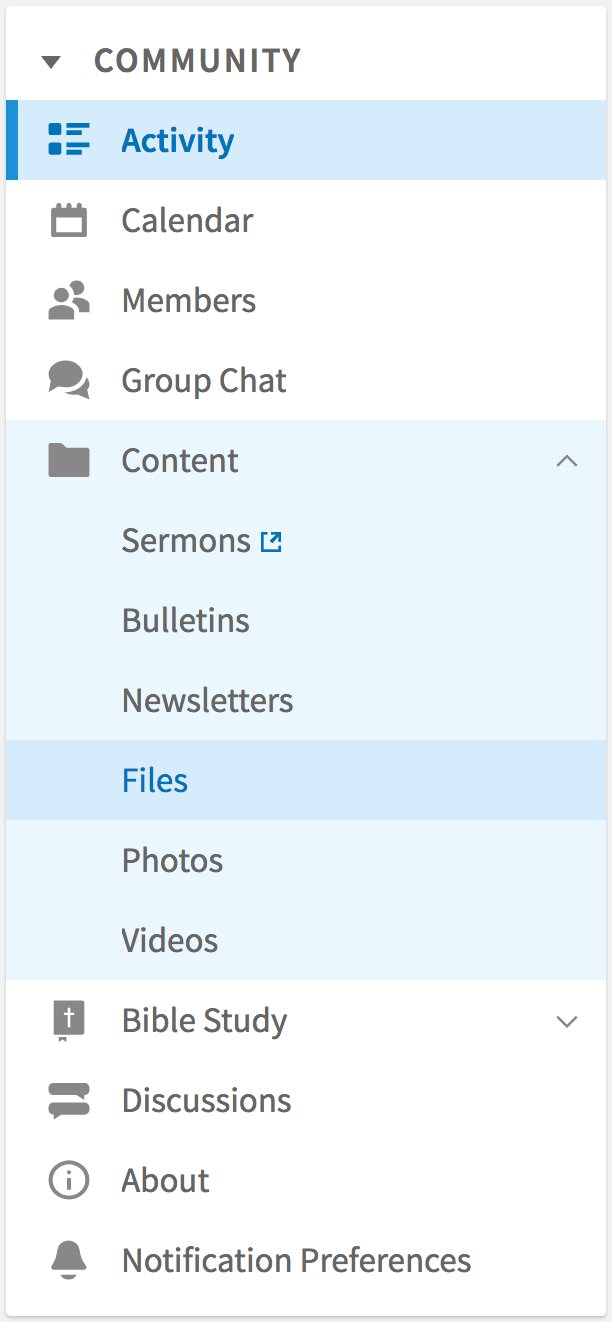The width and height of the screenshot is (612, 1322).
Task: Click the Content folder icon
Action: pyautogui.click(x=69, y=460)
